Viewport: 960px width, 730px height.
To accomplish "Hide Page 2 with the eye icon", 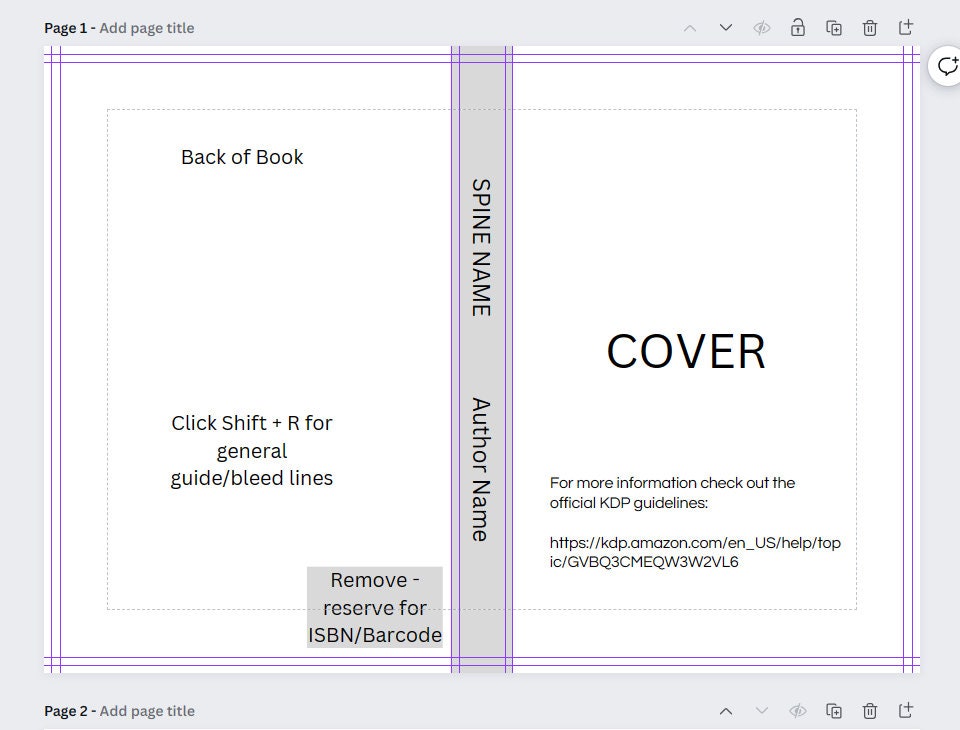I will [x=797, y=710].
